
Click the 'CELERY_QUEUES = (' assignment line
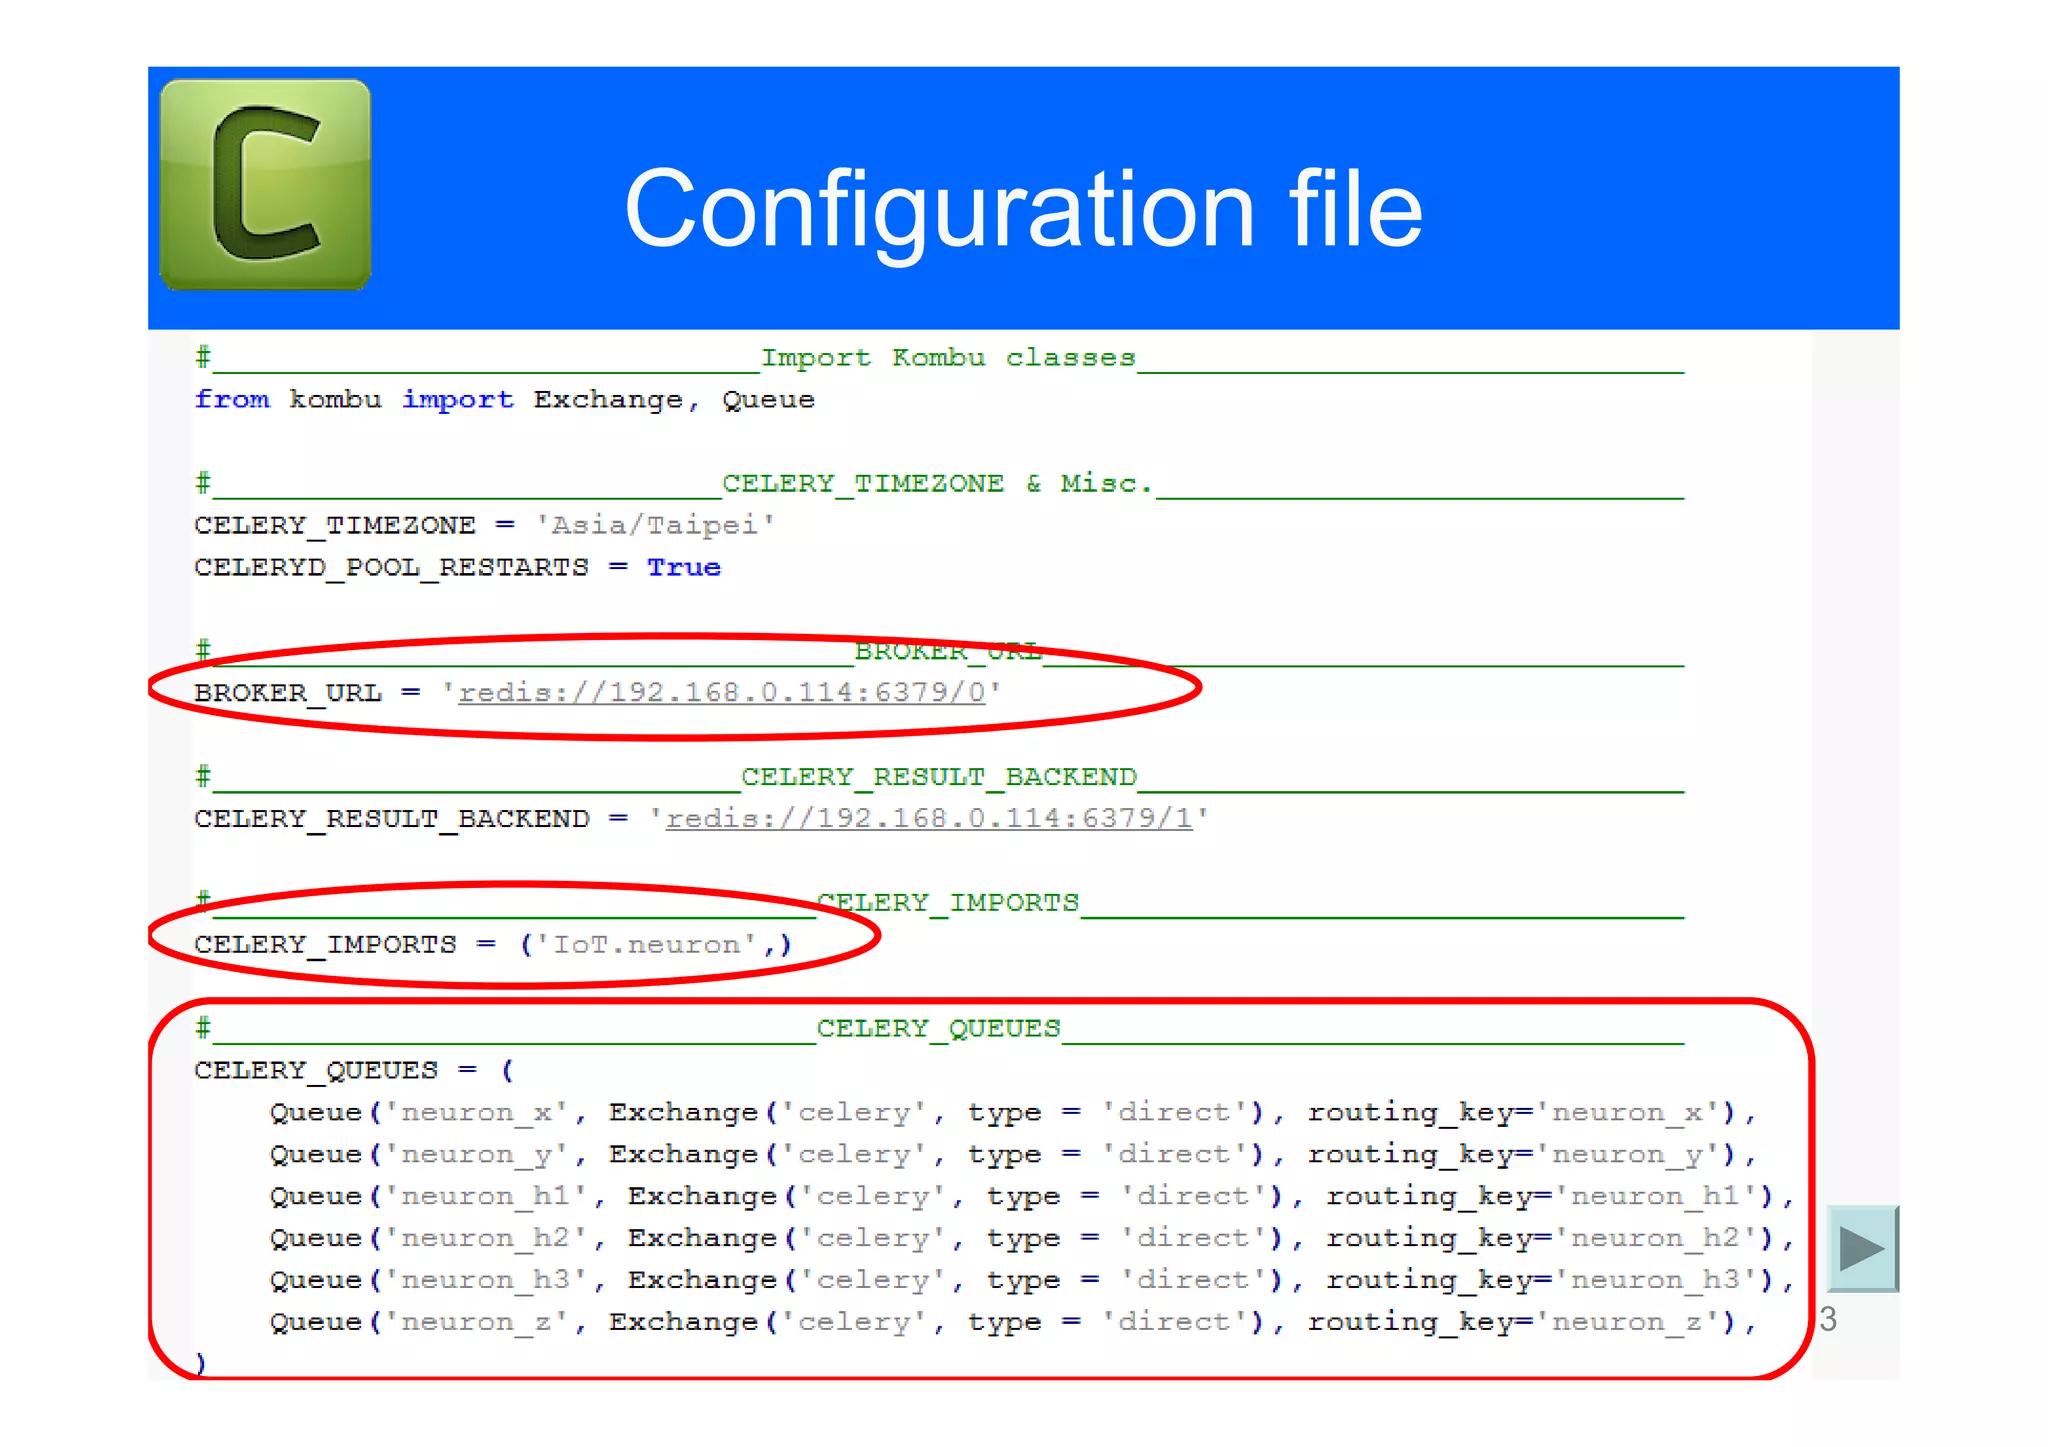354,1071
